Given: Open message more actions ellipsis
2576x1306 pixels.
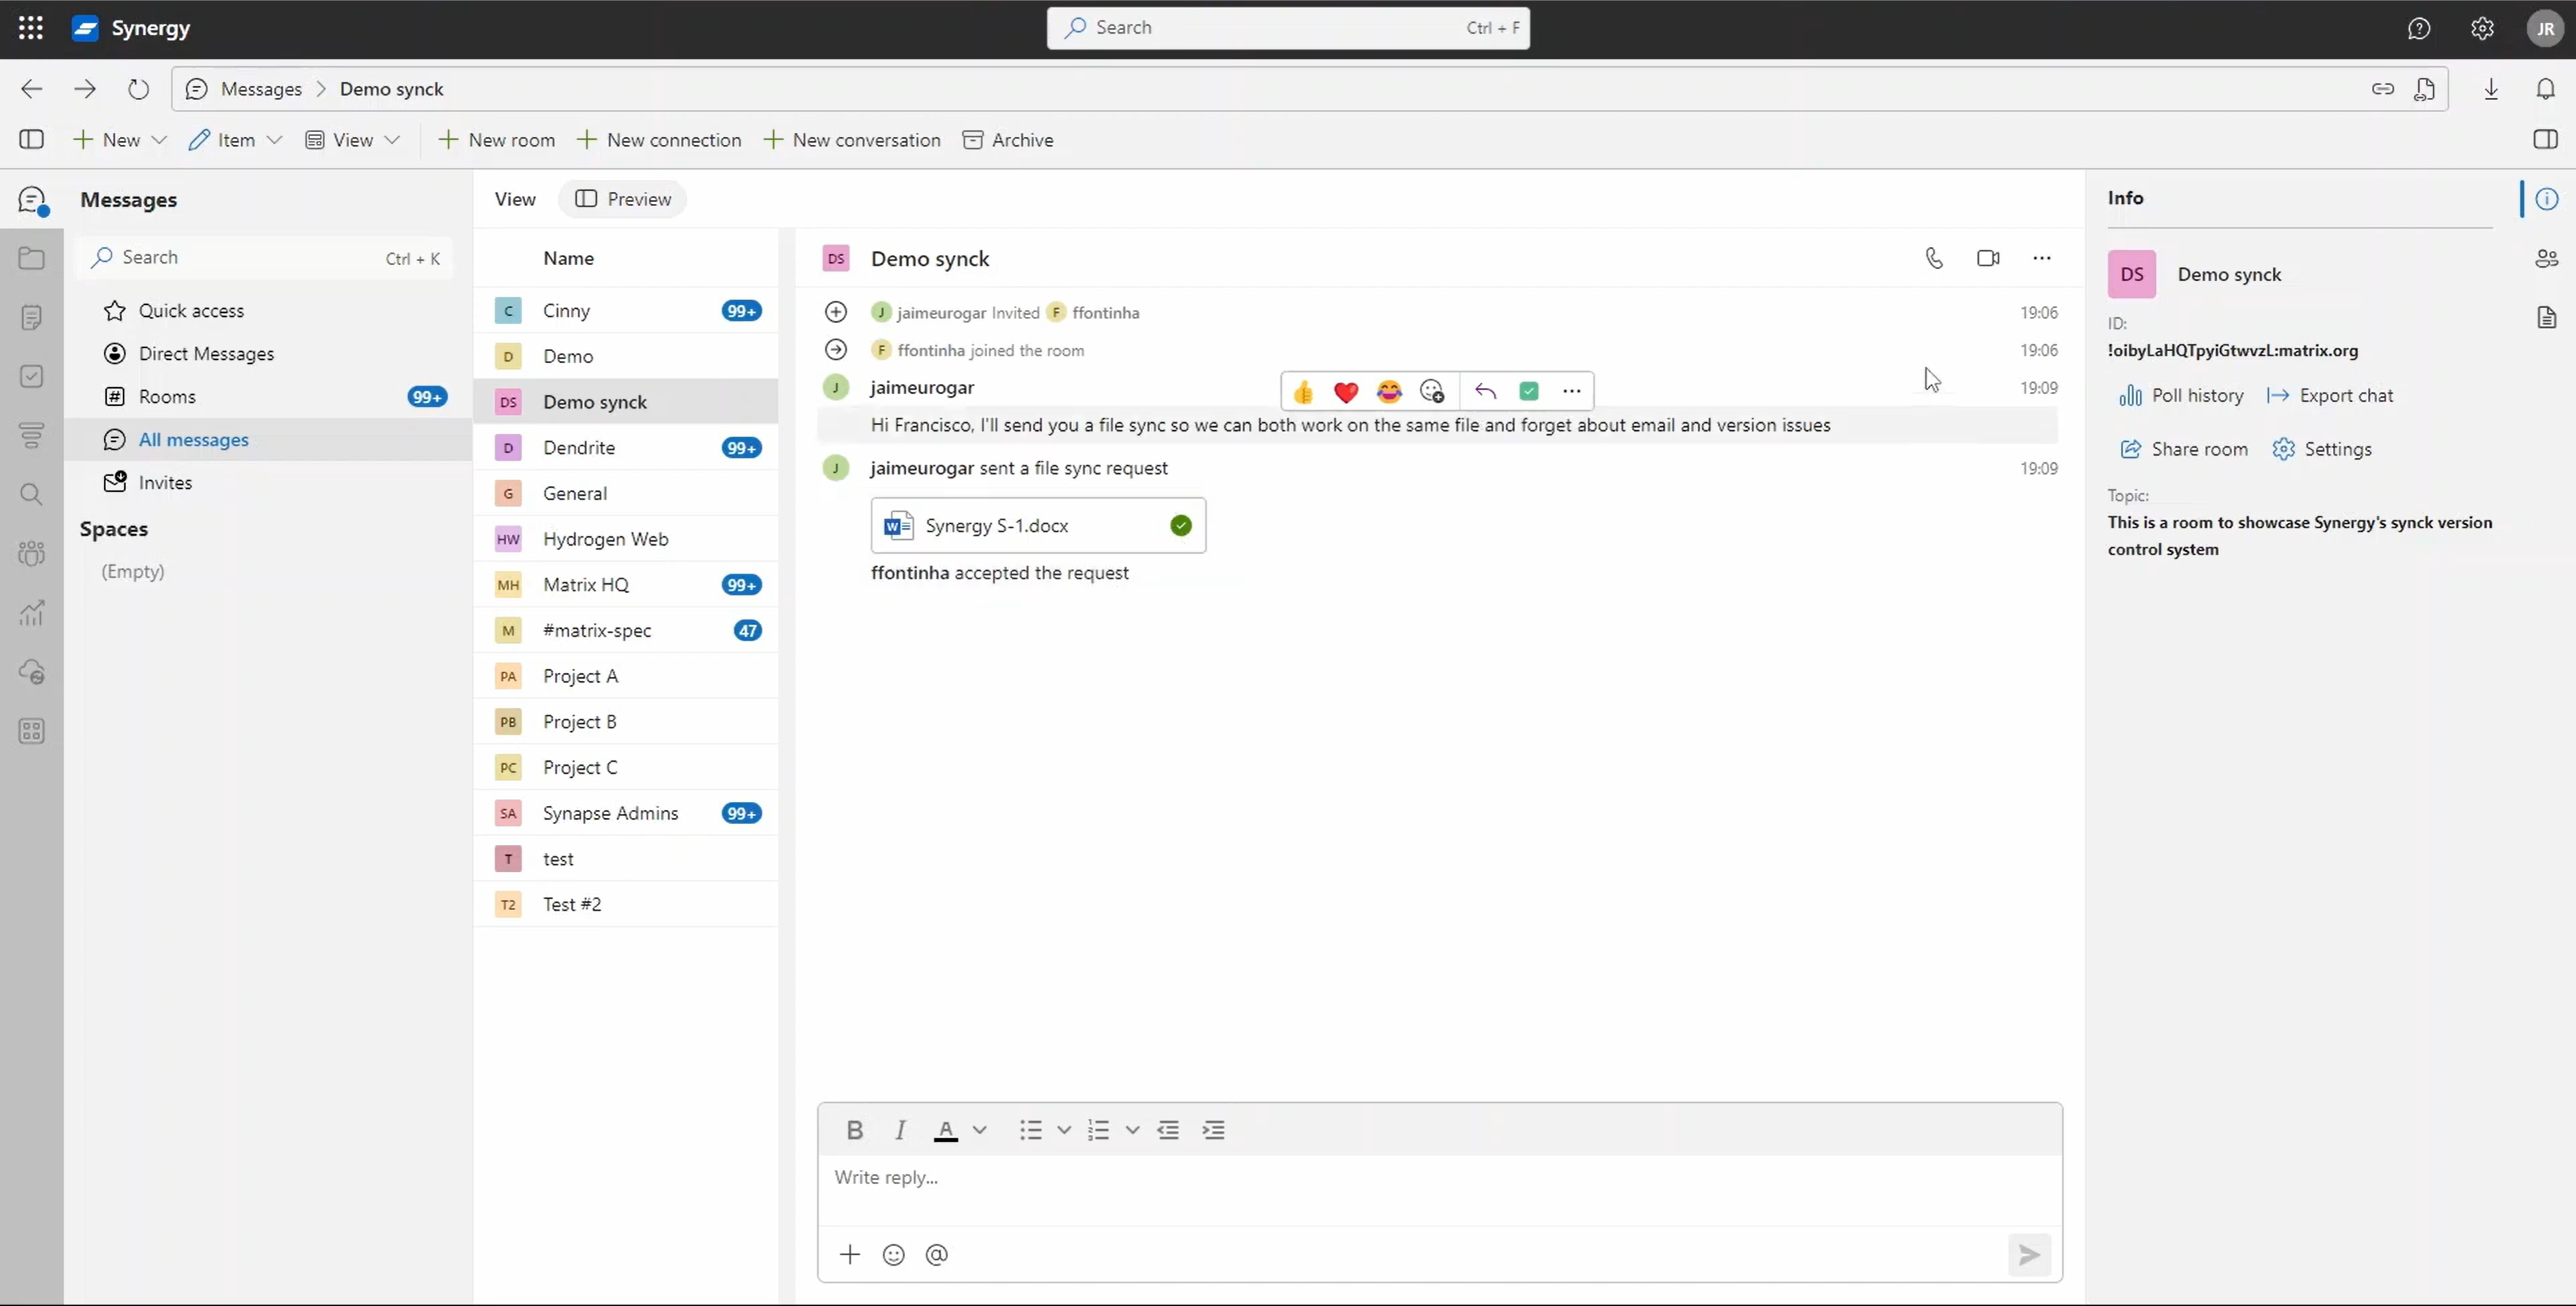Looking at the screenshot, I should coord(1571,392).
